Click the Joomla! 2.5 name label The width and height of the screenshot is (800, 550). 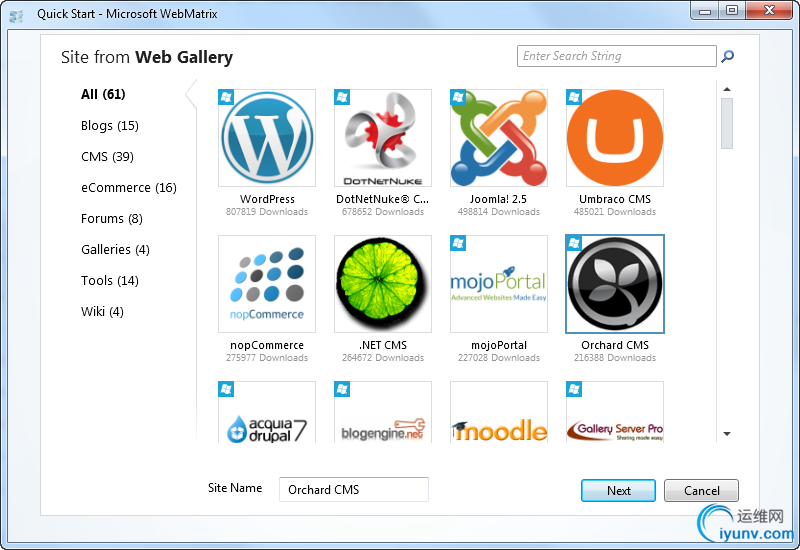[x=498, y=199]
